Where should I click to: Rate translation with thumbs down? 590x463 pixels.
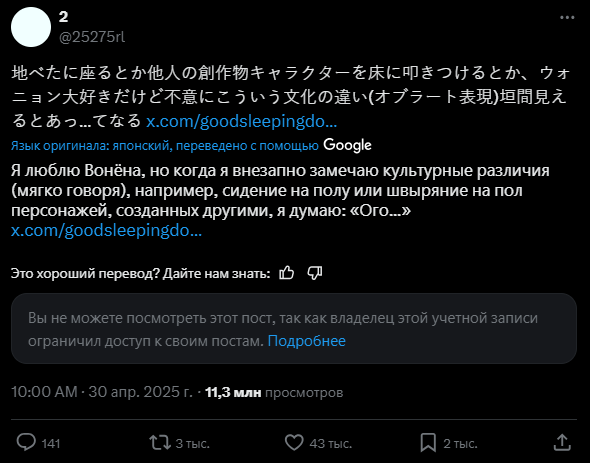(315, 273)
